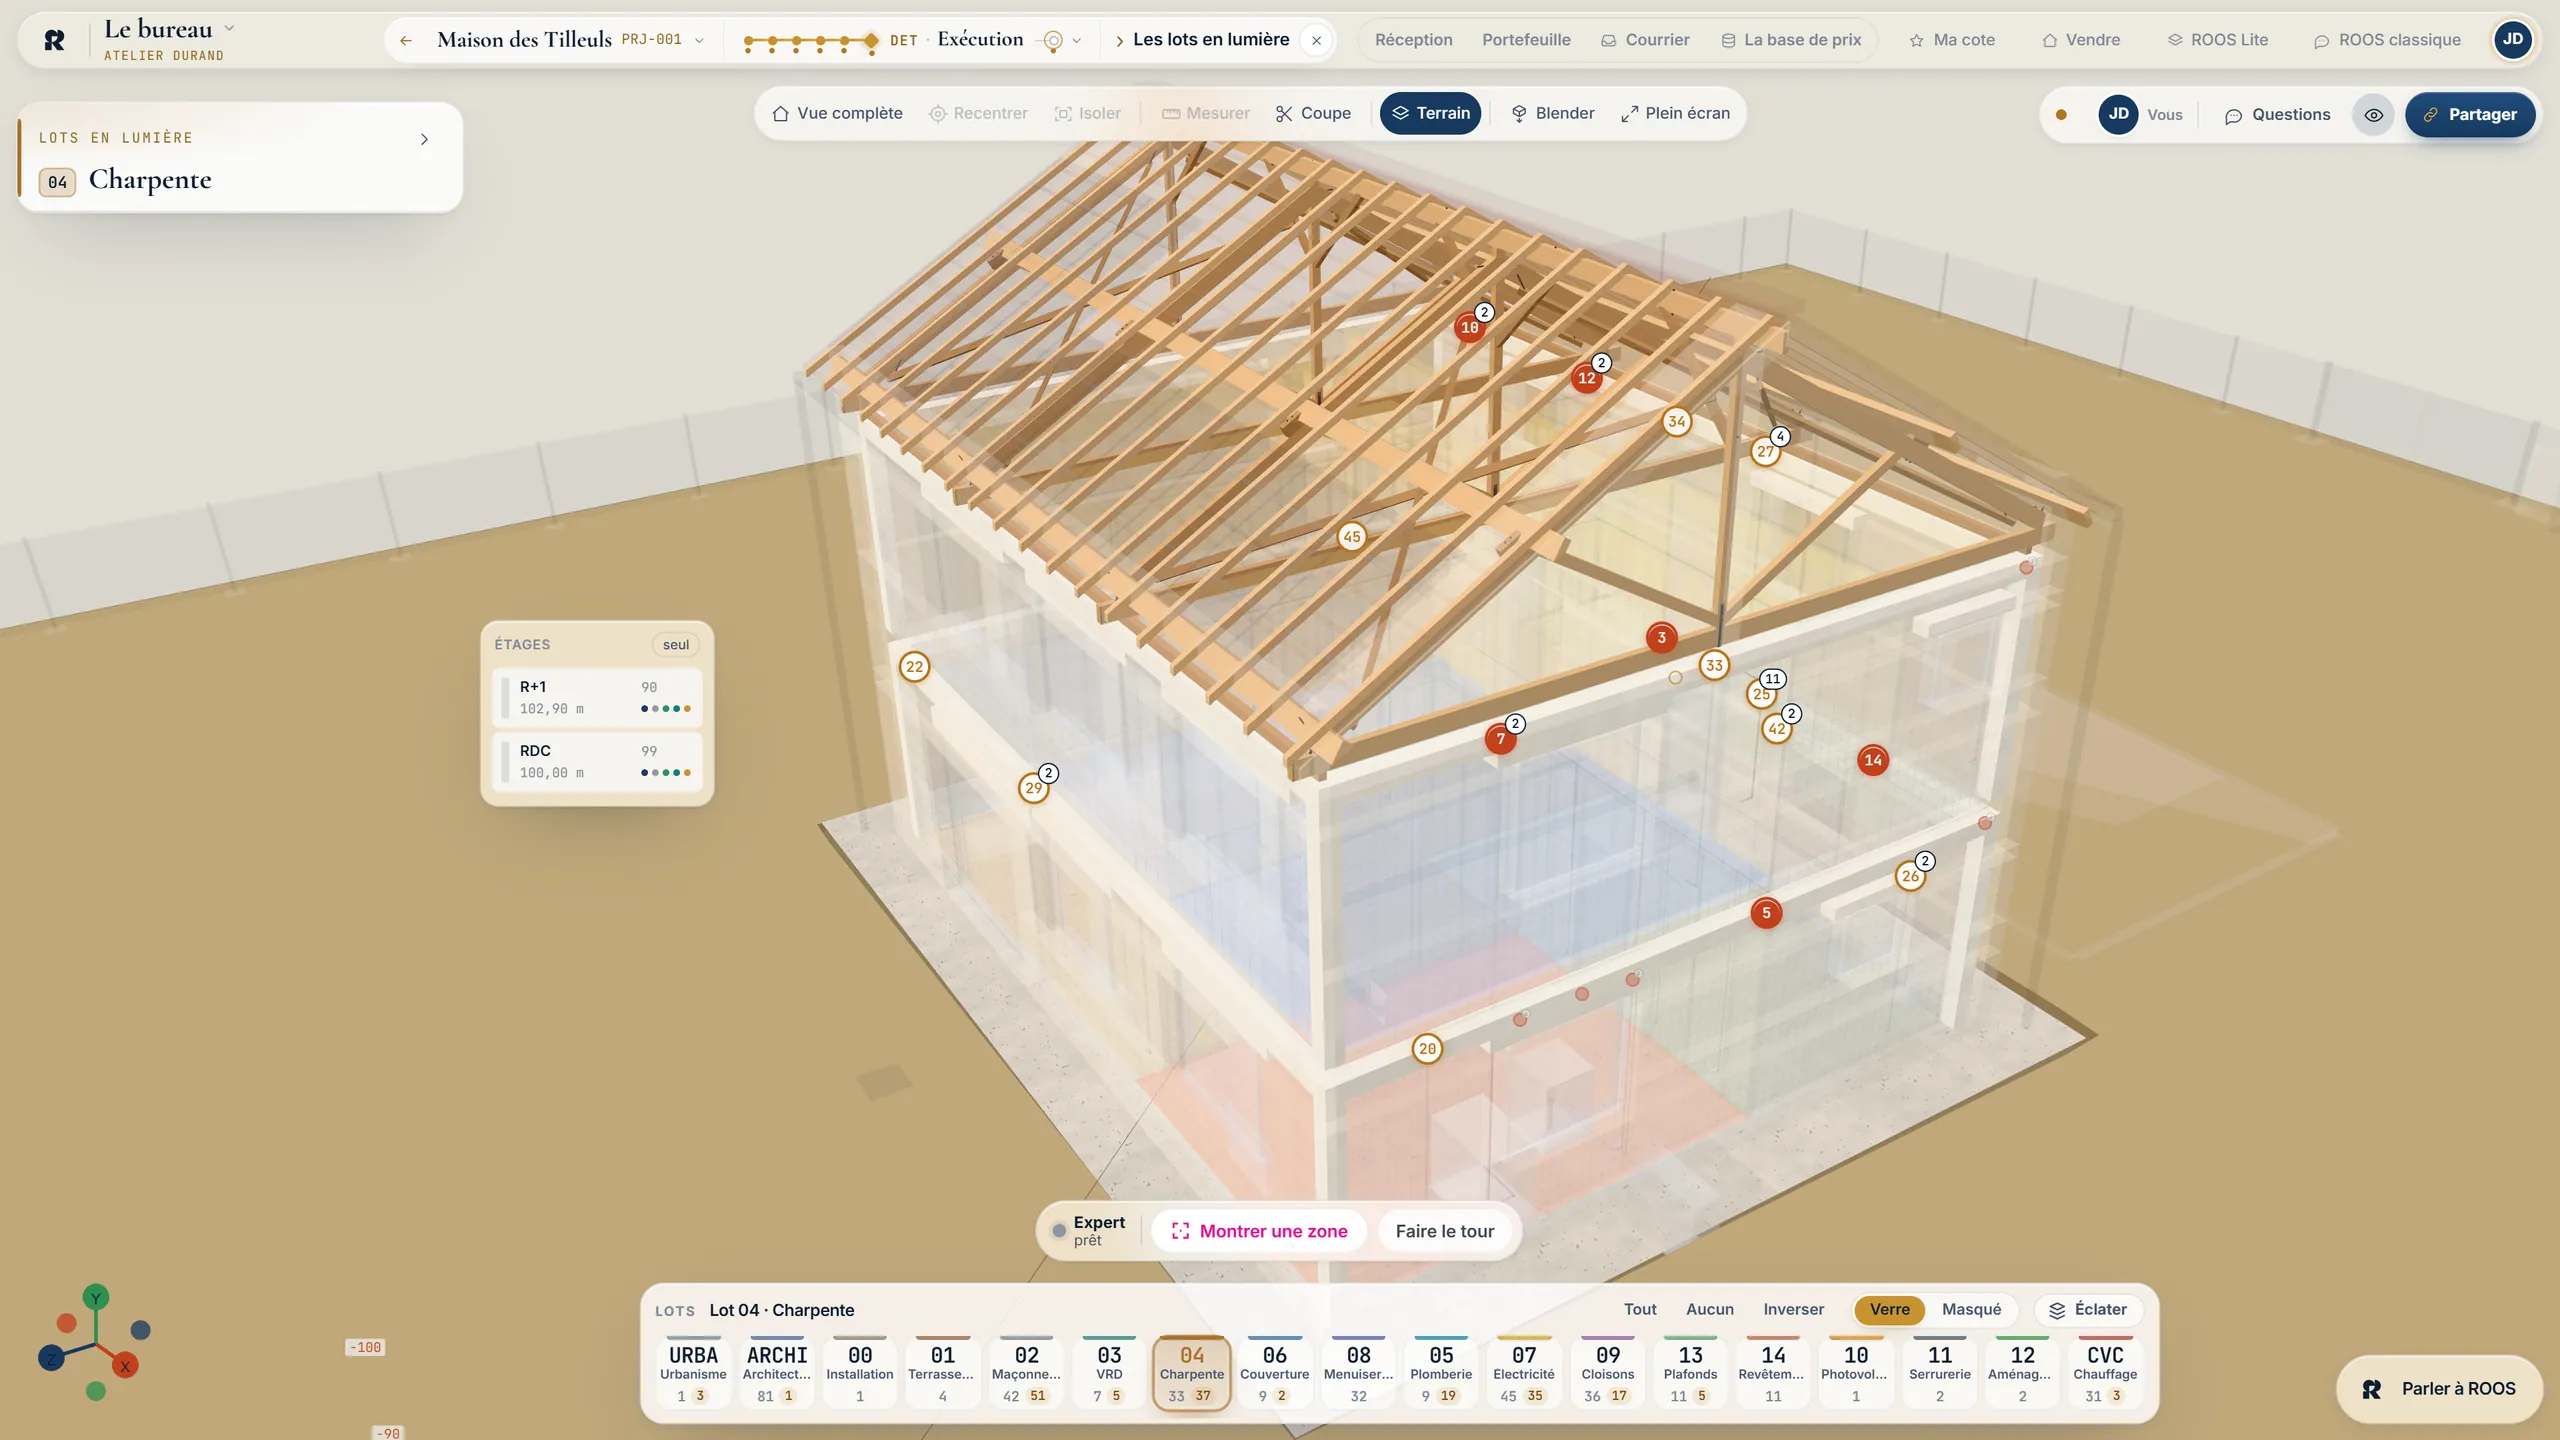Click the Éclater layers icon

pyautogui.click(x=2057, y=1310)
